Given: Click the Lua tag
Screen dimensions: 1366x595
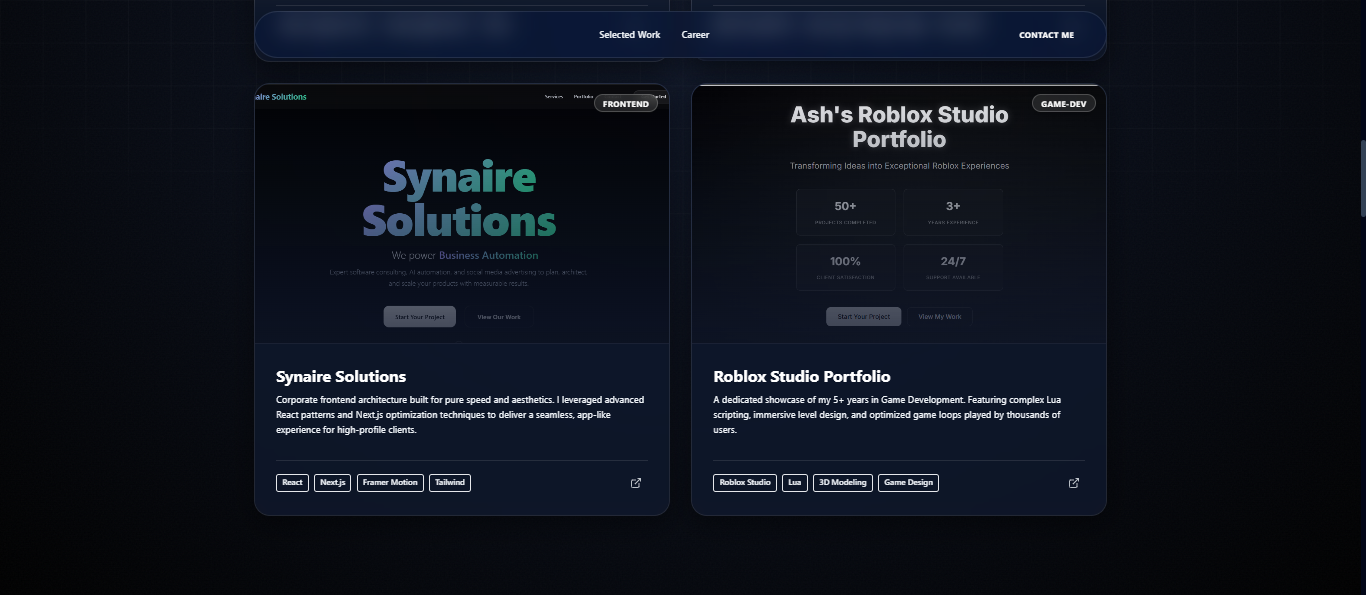Looking at the screenshot, I should point(795,483).
